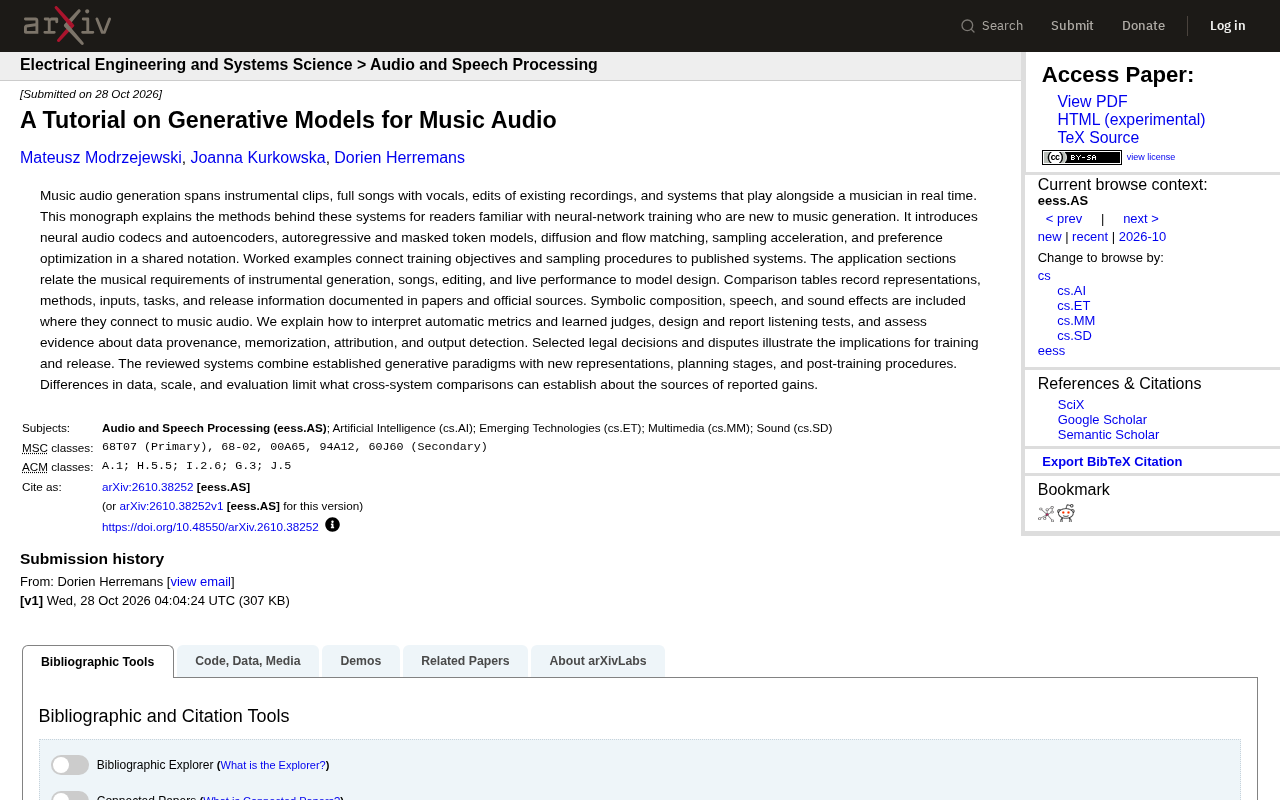
Task: Download TeX Source
Action: tap(1098, 138)
